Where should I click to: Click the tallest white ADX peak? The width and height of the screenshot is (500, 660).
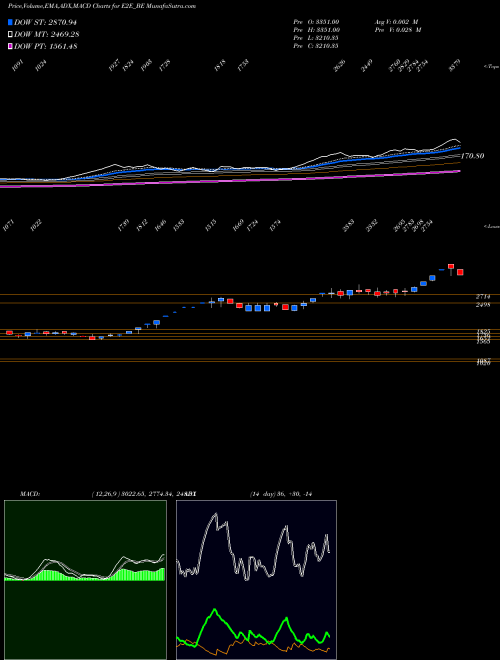click(x=216, y=514)
